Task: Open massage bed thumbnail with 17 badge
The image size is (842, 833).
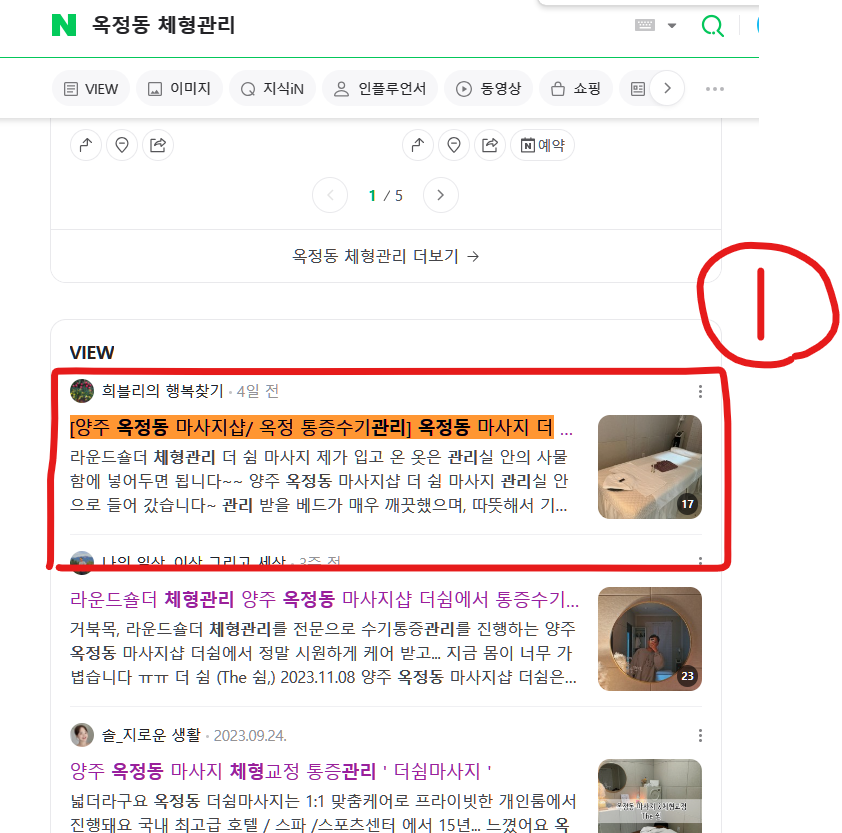Action: [x=650, y=467]
